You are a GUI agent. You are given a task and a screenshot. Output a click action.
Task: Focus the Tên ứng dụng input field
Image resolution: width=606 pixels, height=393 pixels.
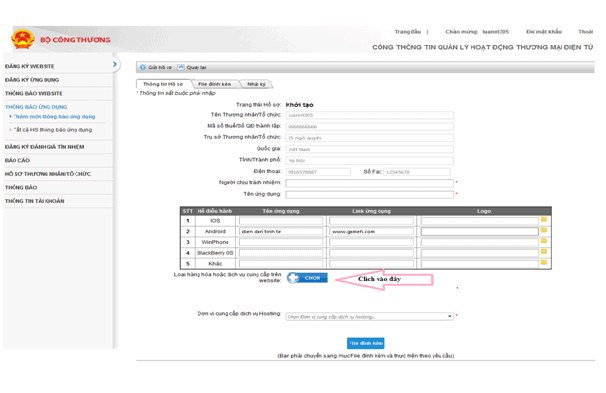click(369, 194)
